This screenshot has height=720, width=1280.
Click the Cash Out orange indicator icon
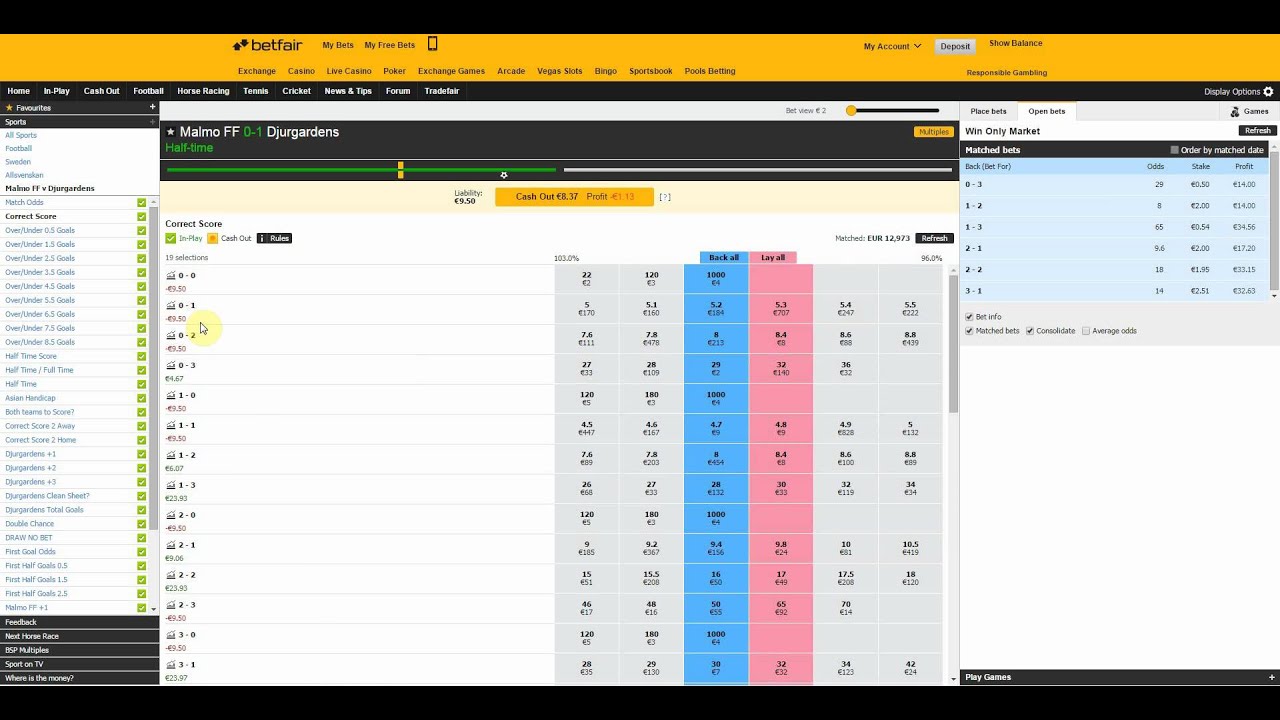tap(212, 238)
